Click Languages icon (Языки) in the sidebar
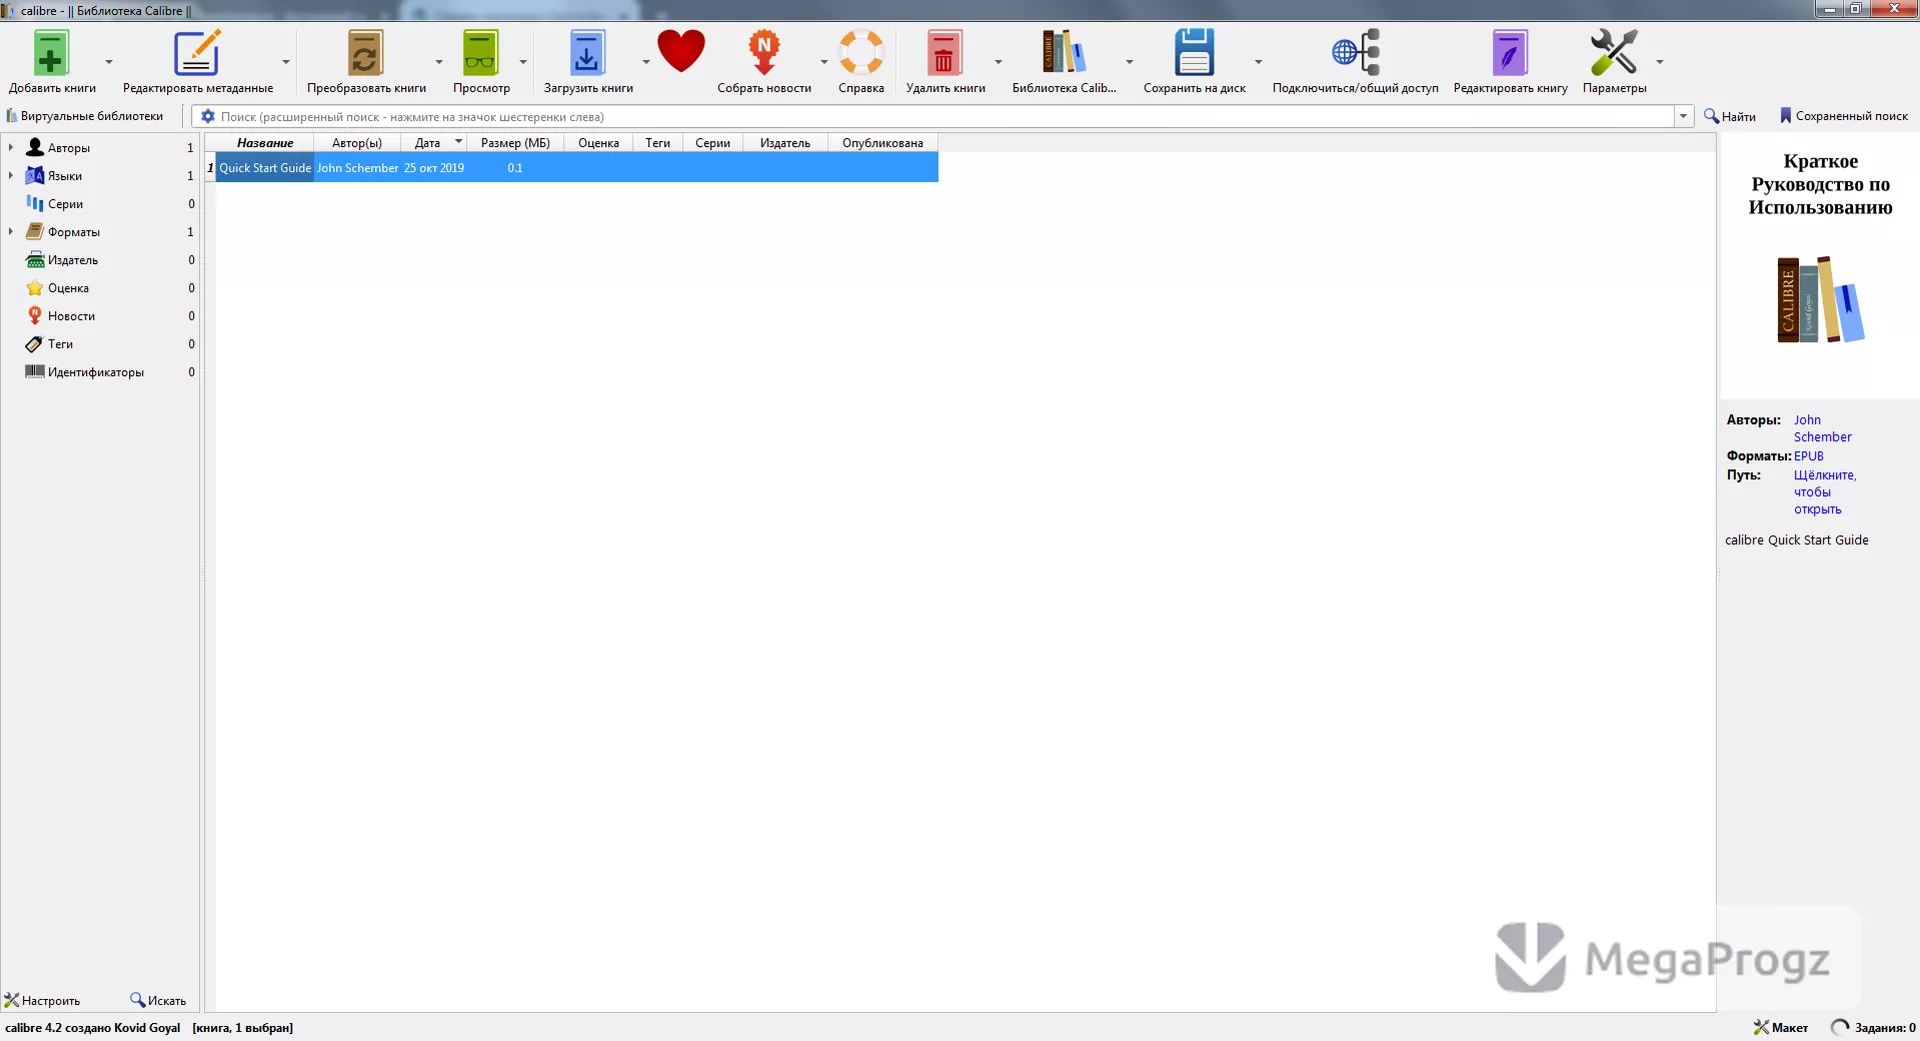 click(x=35, y=175)
